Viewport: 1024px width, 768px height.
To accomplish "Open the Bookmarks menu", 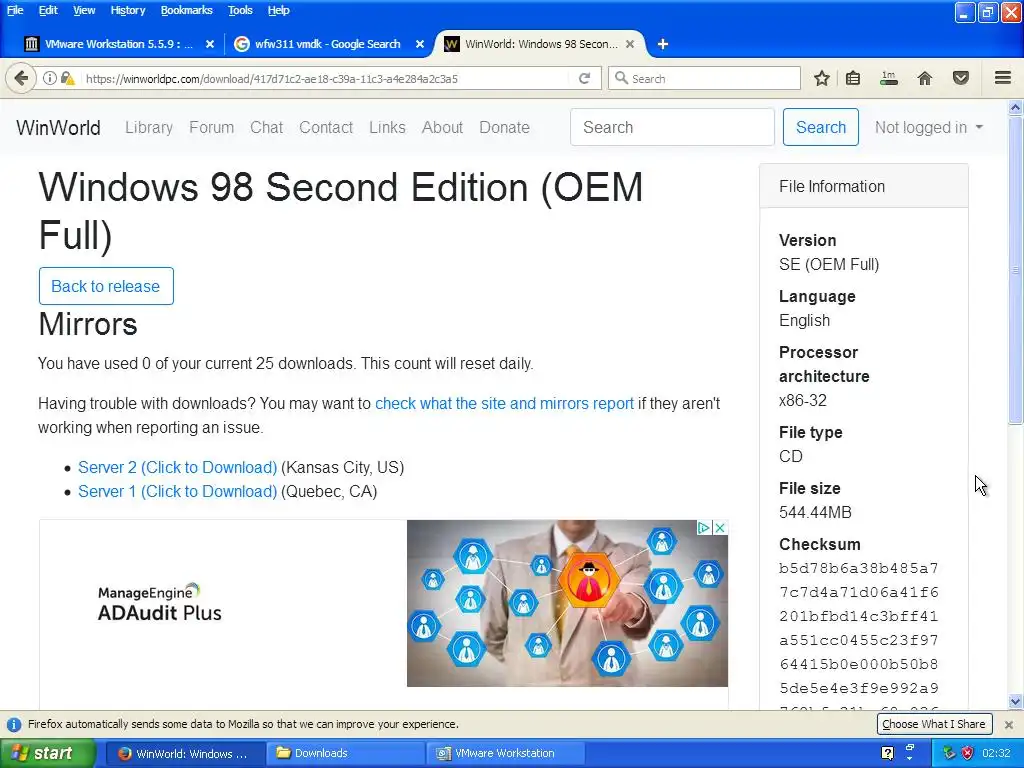I will point(187,10).
